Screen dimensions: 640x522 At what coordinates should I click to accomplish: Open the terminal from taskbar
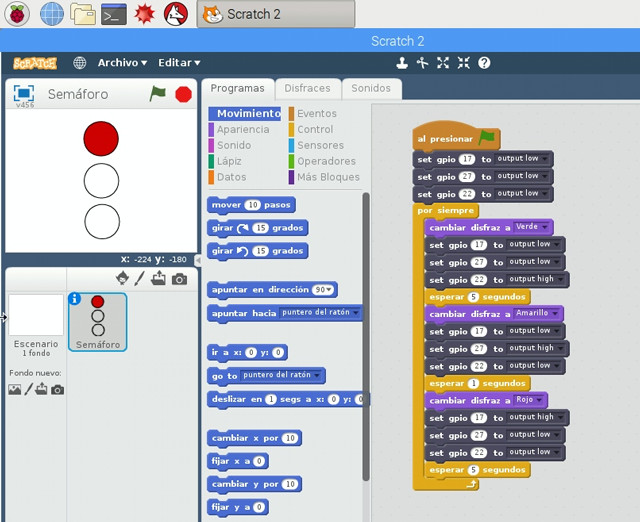113,14
